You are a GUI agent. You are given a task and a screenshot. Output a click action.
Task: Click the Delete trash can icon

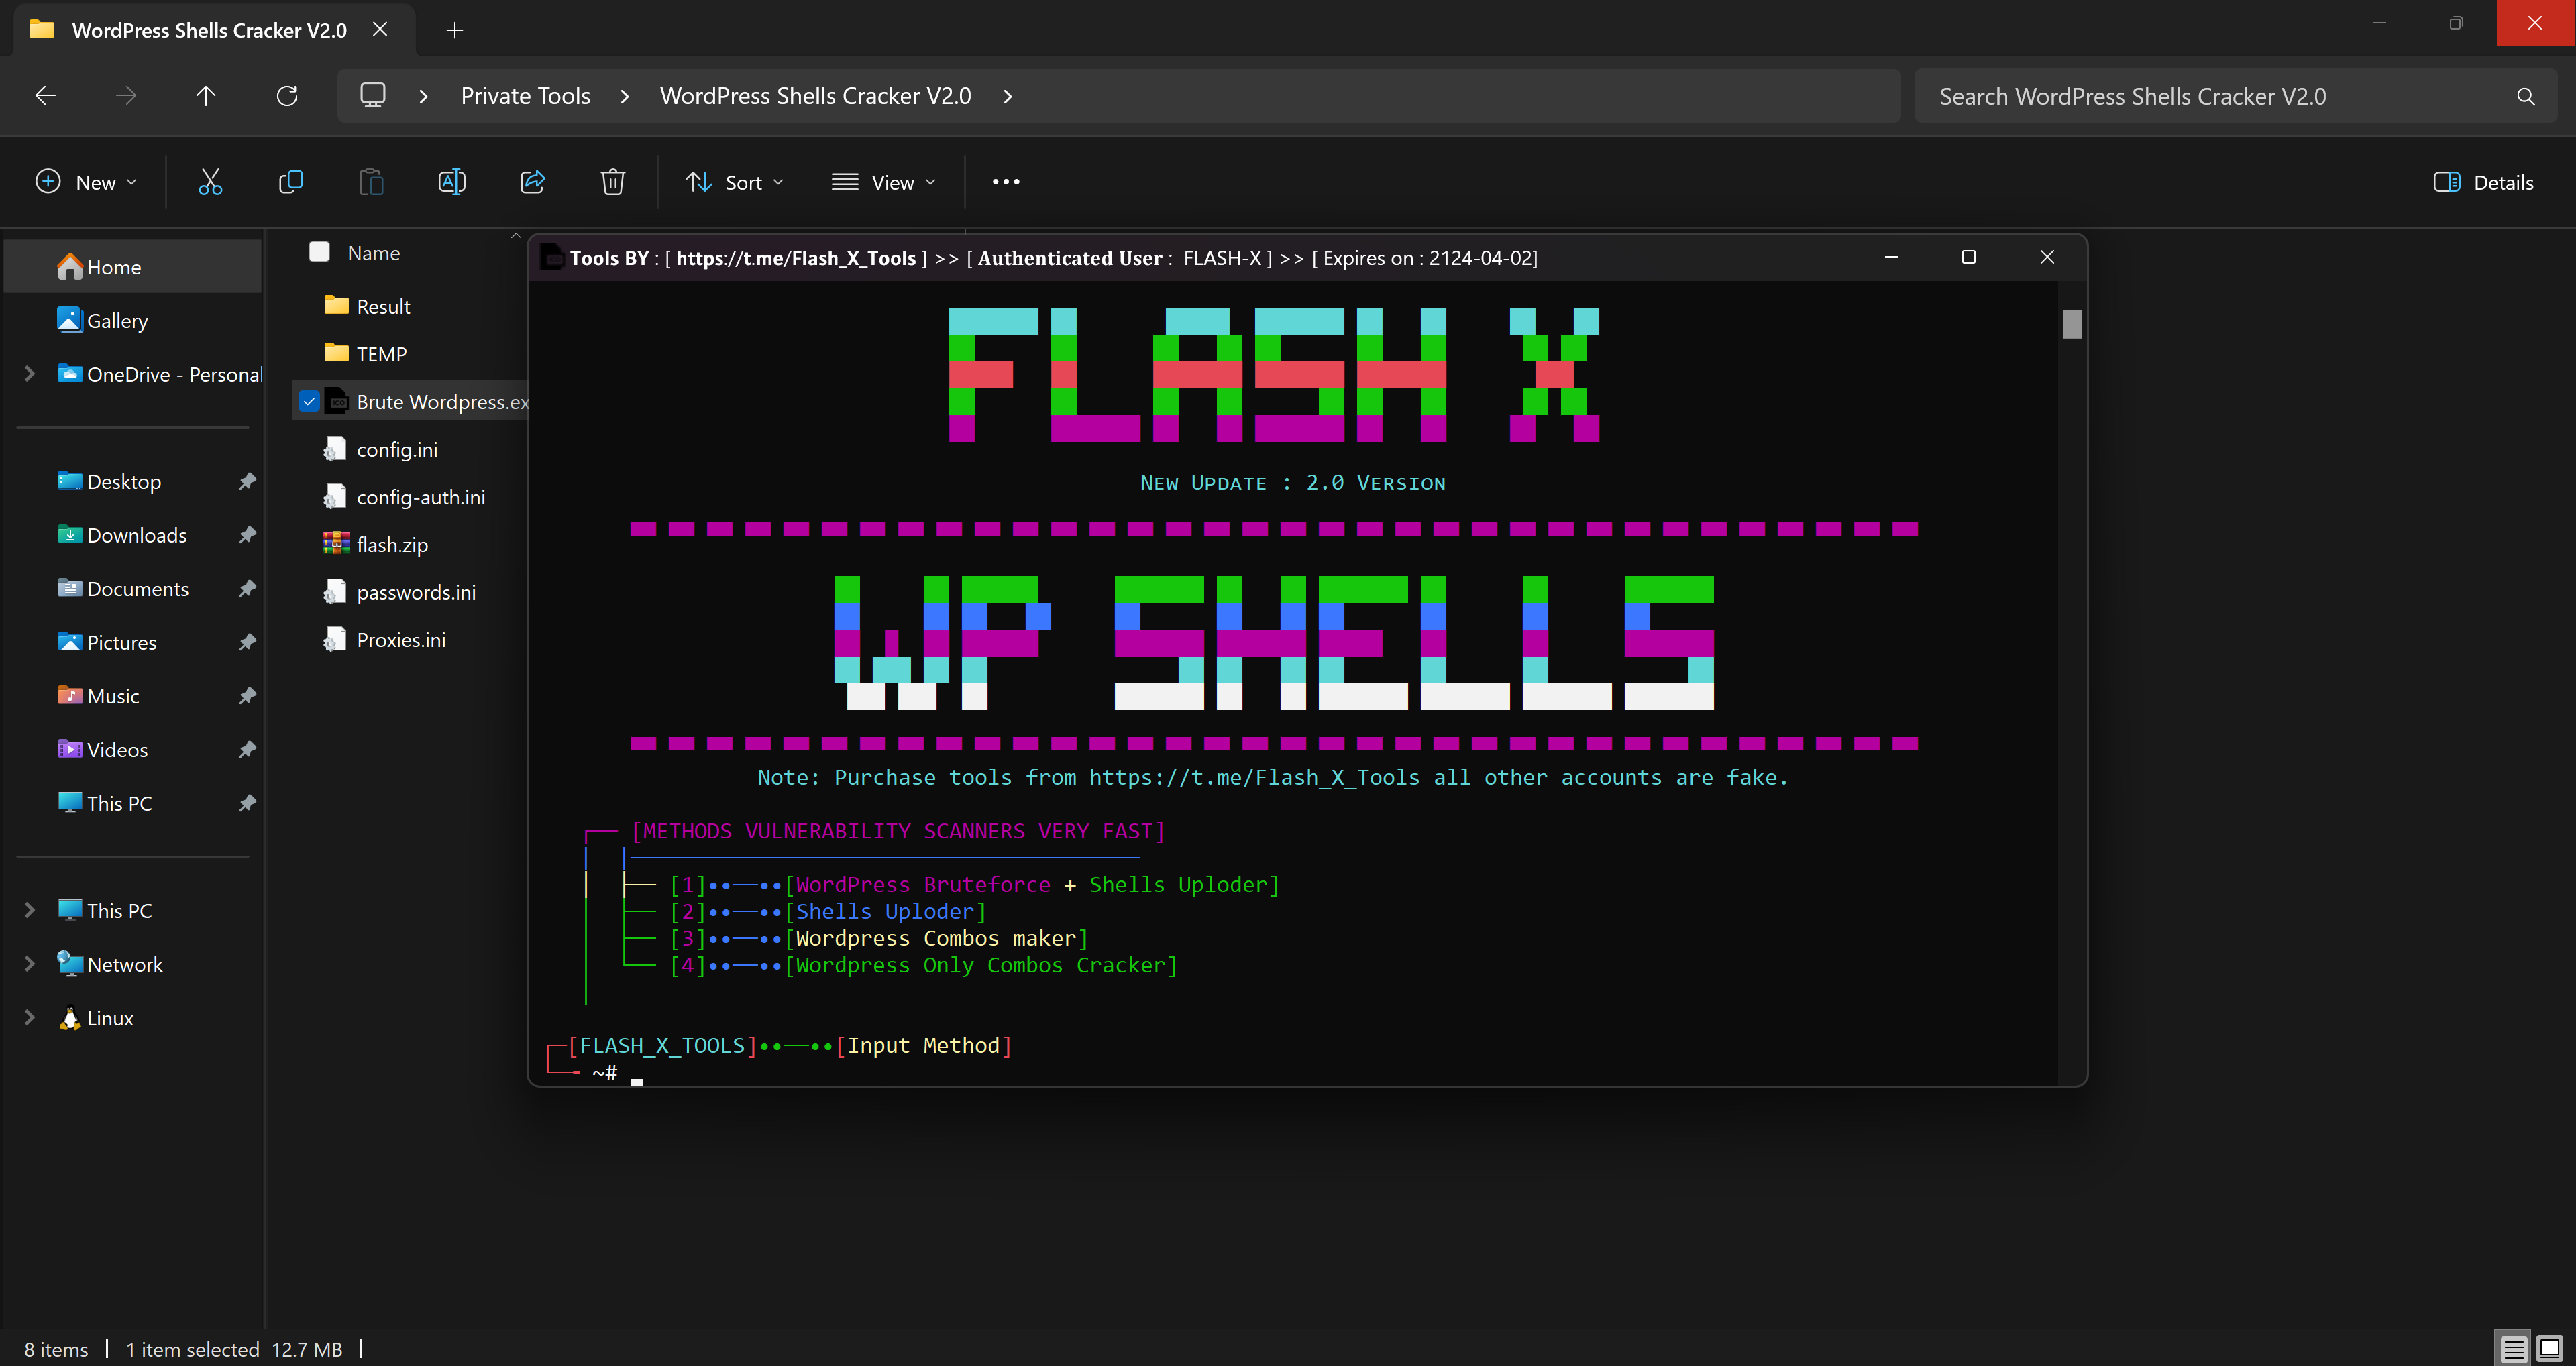tap(613, 182)
